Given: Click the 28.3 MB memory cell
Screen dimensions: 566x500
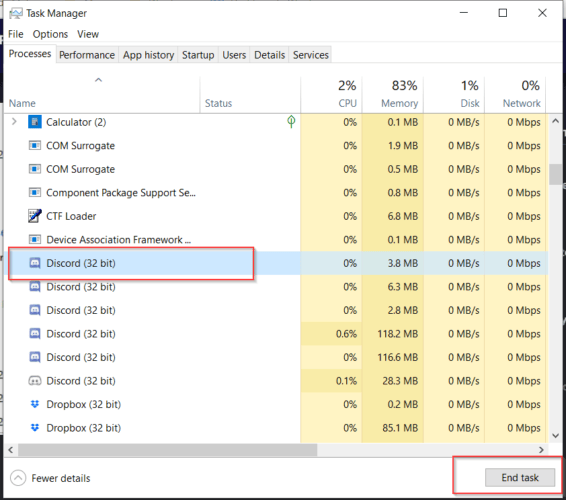Looking at the screenshot, I should pyautogui.click(x=393, y=381).
